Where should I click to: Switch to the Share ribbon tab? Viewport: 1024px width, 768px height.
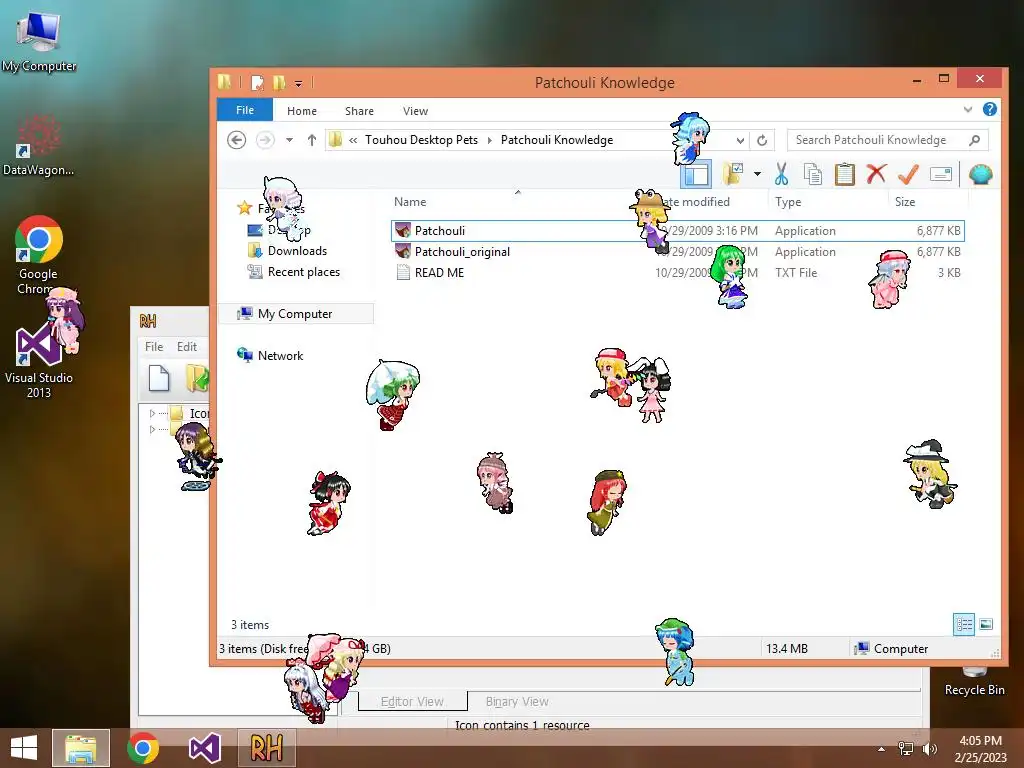[x=359, y=111]
